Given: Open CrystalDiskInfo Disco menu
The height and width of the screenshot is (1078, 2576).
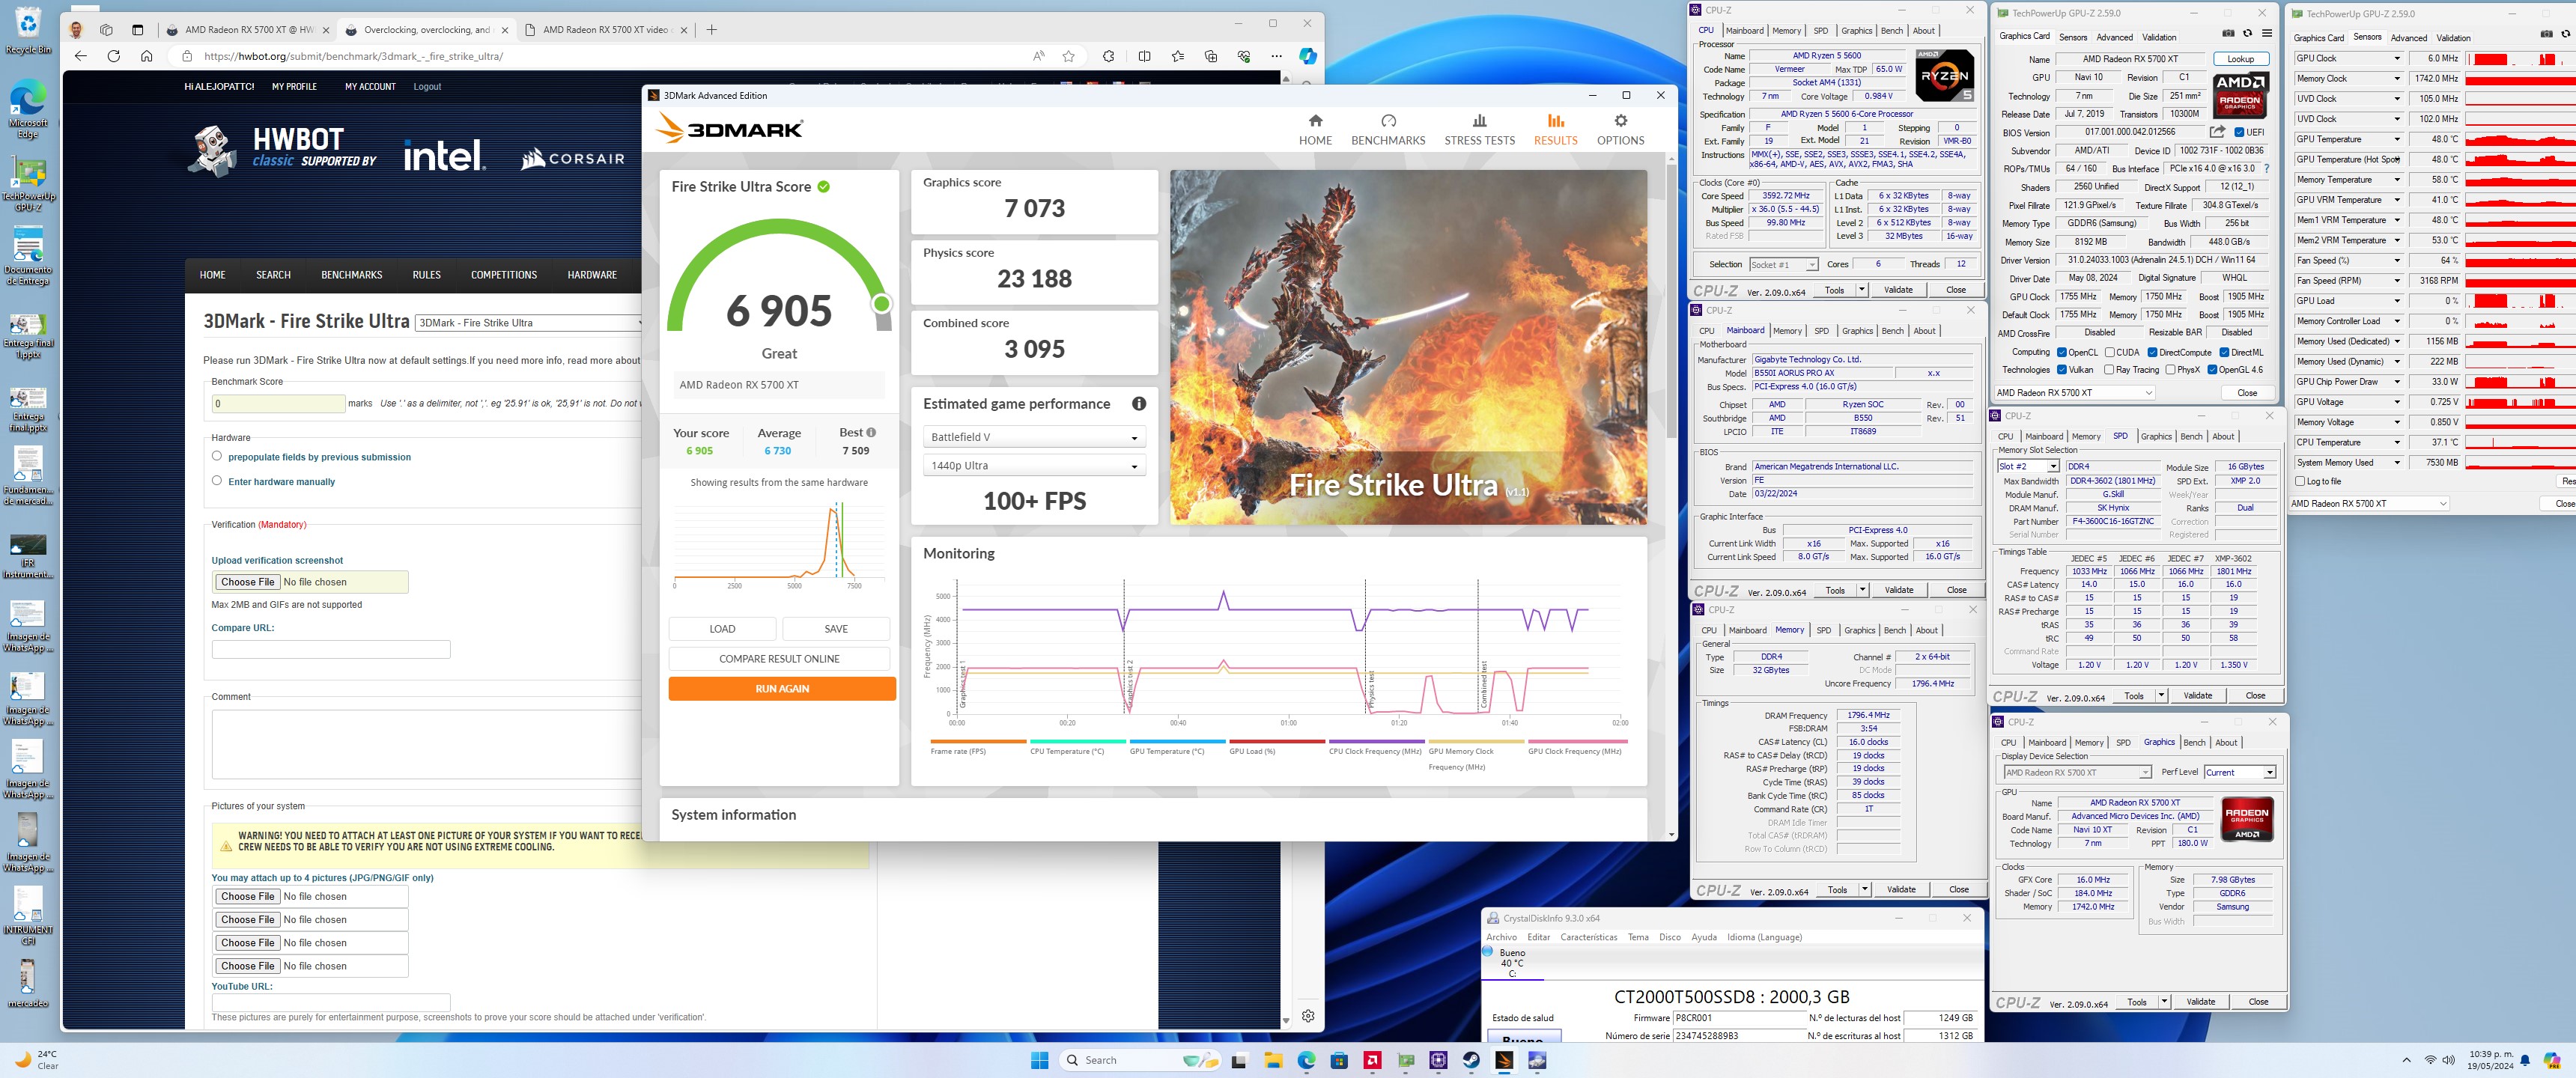Looking at the screenshot, I should pyautogui.click(x=1670, y=937).
